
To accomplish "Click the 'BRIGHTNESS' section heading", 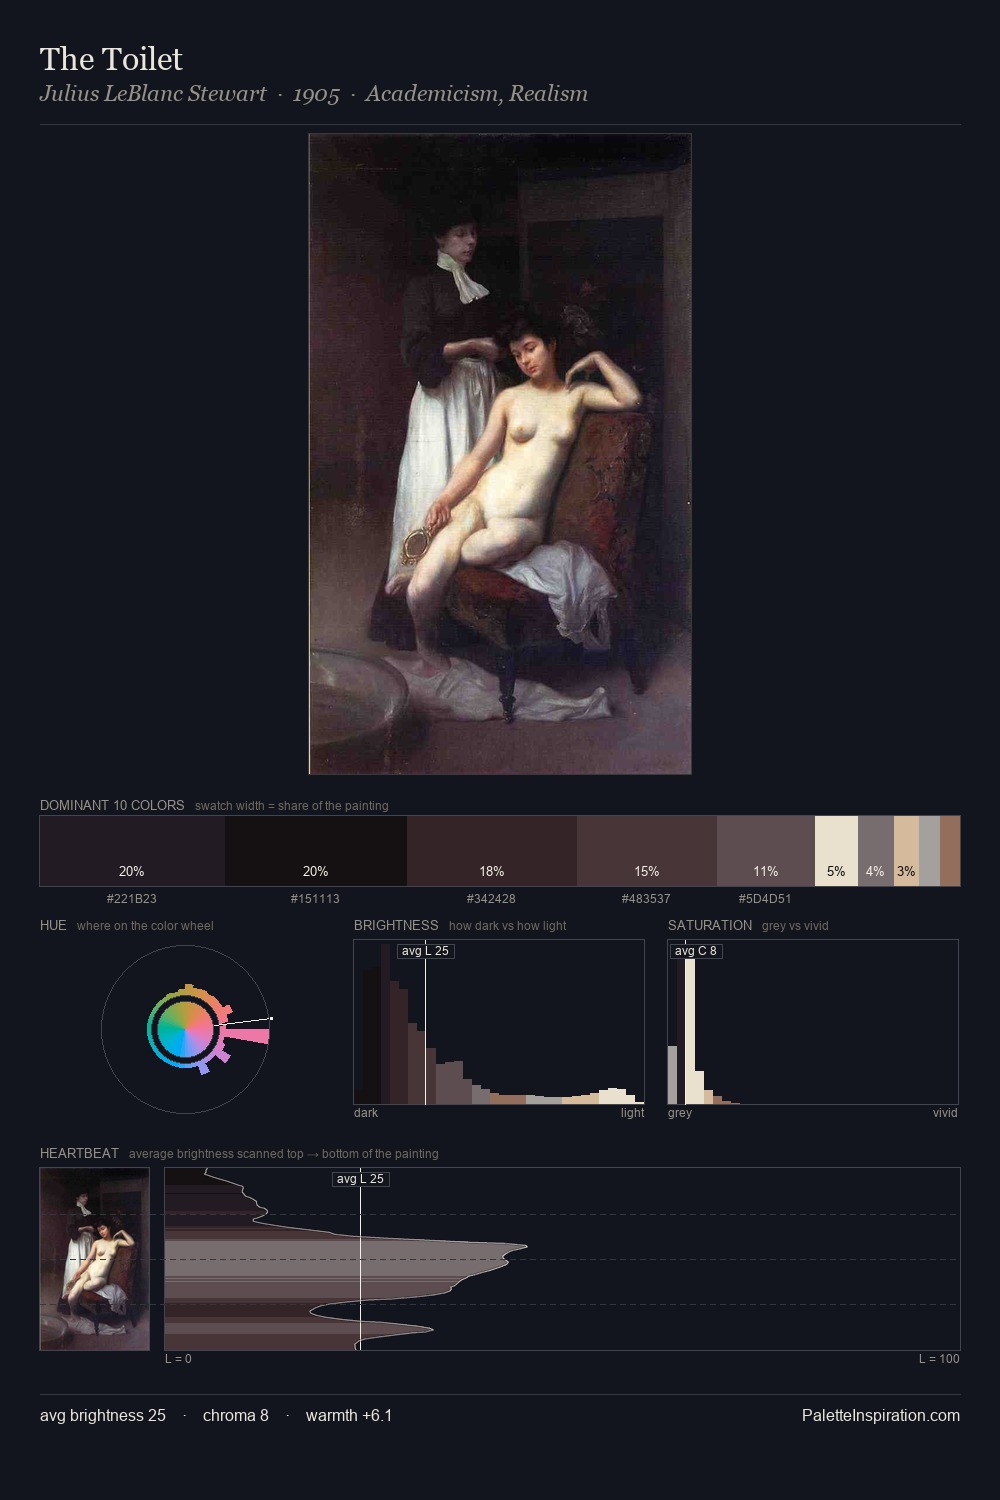I will click(x=396, y=925).
